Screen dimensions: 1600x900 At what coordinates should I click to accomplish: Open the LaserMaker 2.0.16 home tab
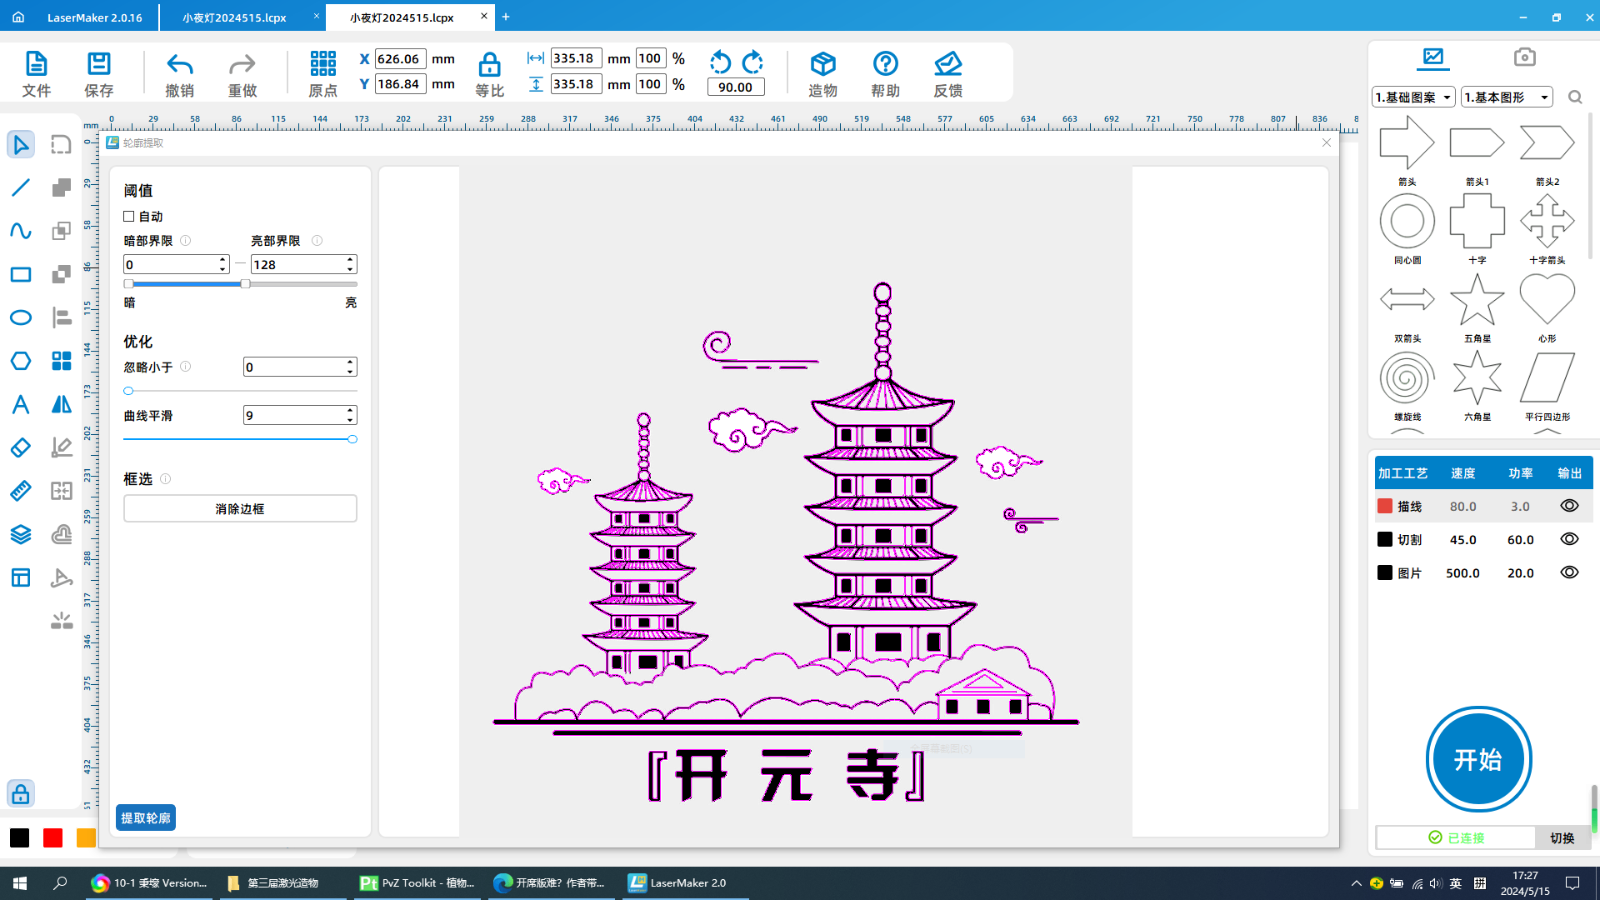click(x=94, y=17)
